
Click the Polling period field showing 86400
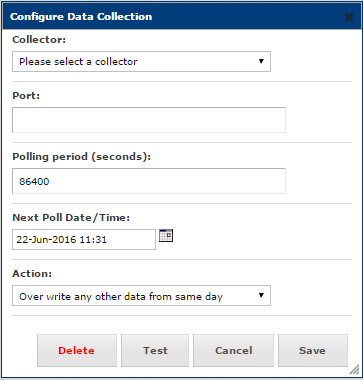[x=149, y=181]
